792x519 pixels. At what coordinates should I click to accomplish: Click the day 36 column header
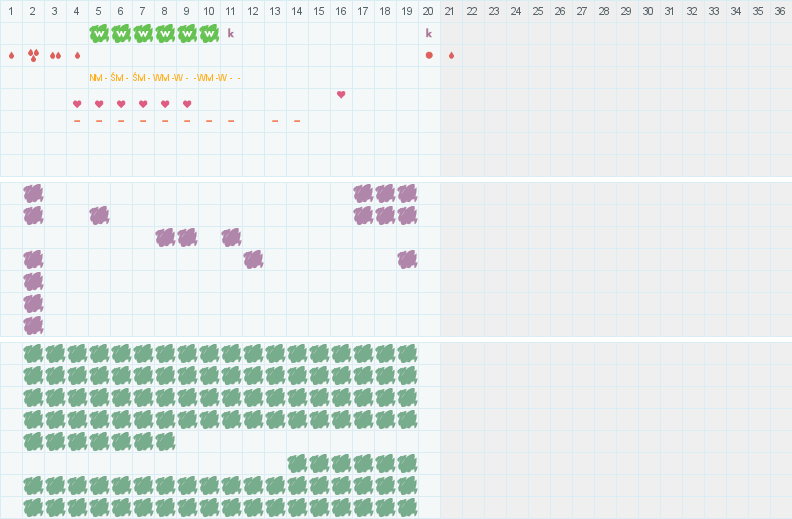pyautogui.click(x=781, y=11)
